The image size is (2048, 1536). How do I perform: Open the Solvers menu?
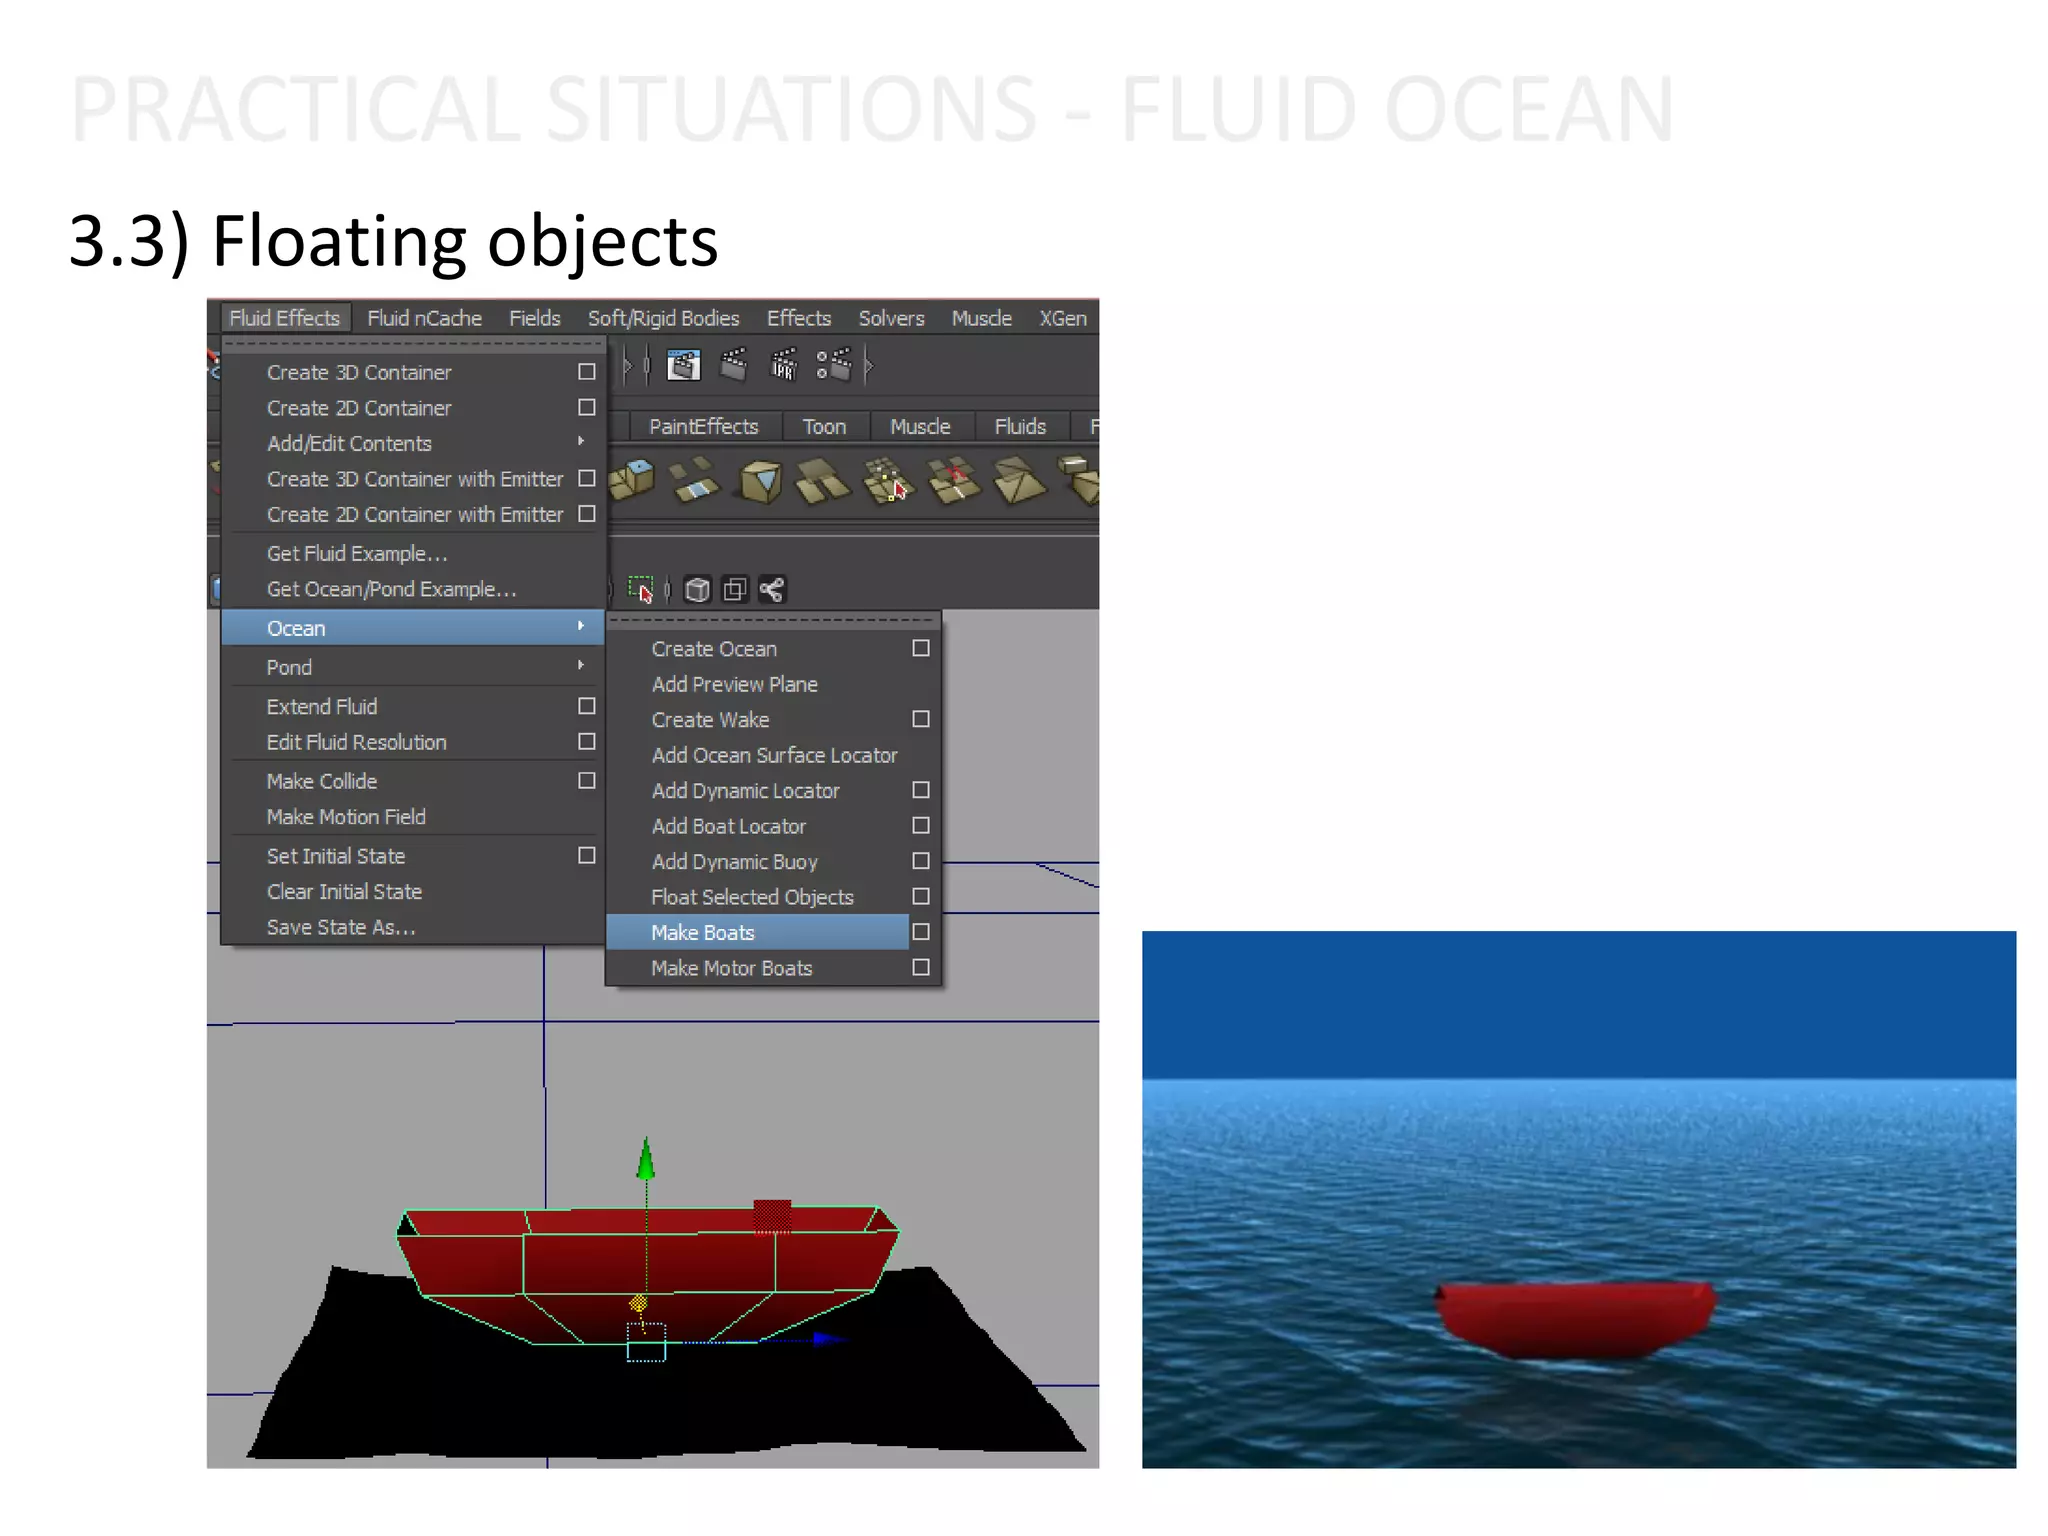[x=892, y=318]
